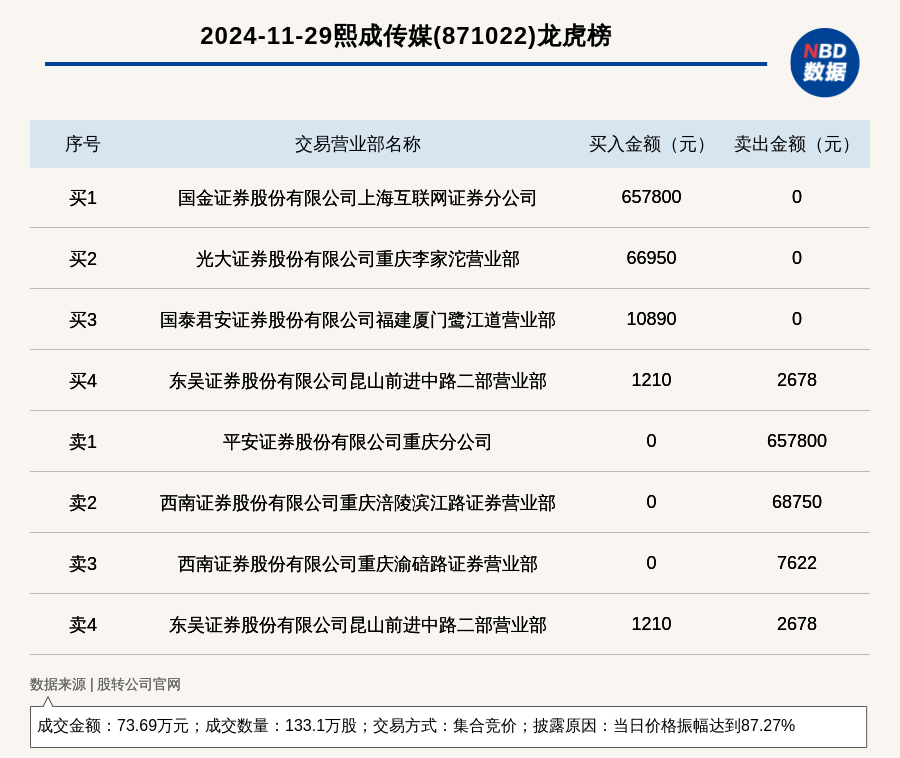Select buy amount 0 in row 卖2
900x758 pixels.
click(651, 502)
